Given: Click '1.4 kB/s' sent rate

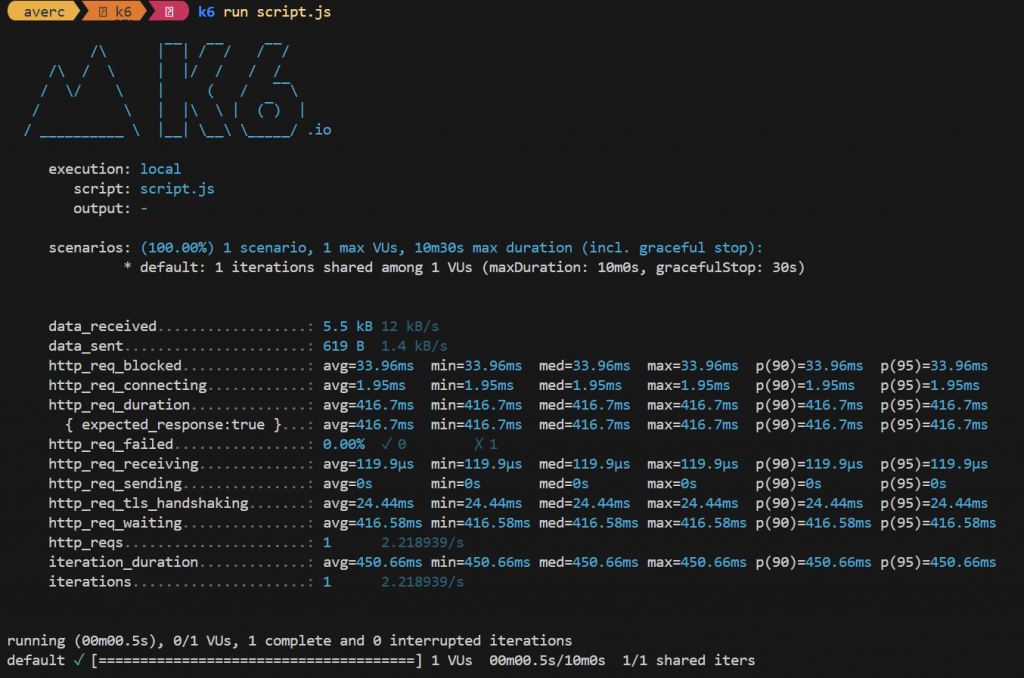Looking at the screenshot, I should coord(414,346).
